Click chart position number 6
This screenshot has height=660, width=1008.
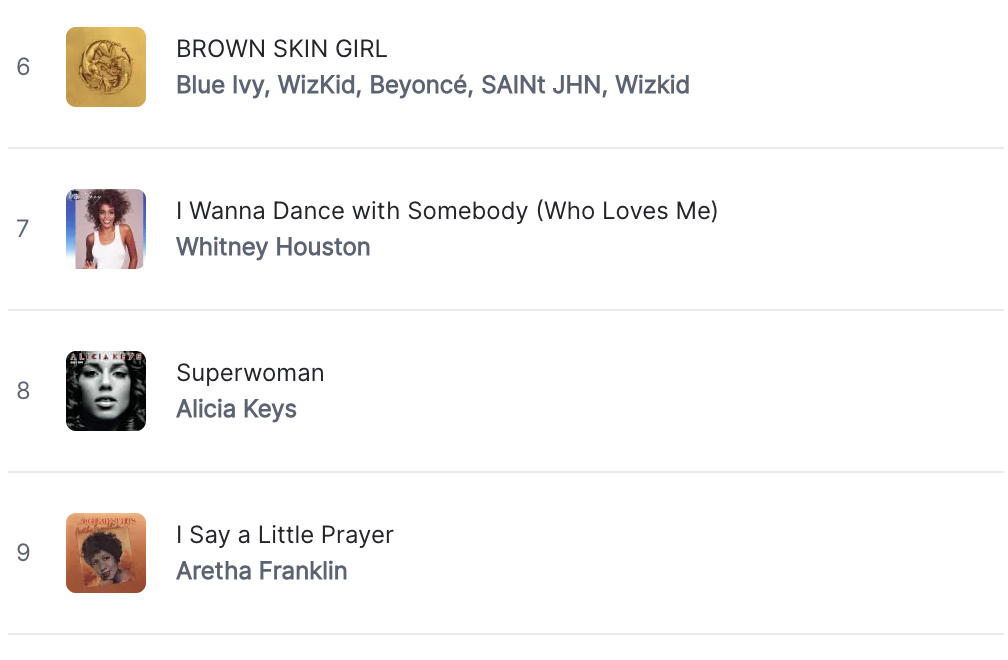[x=23, y=67]
